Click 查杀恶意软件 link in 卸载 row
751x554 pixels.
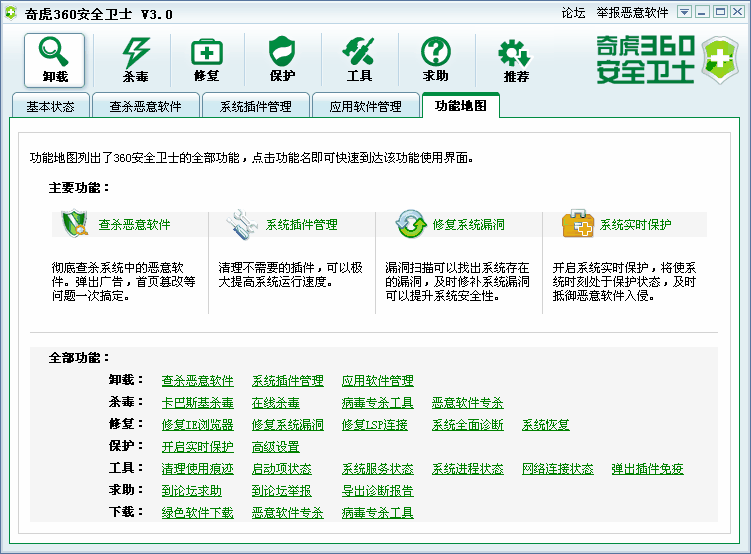197,381
